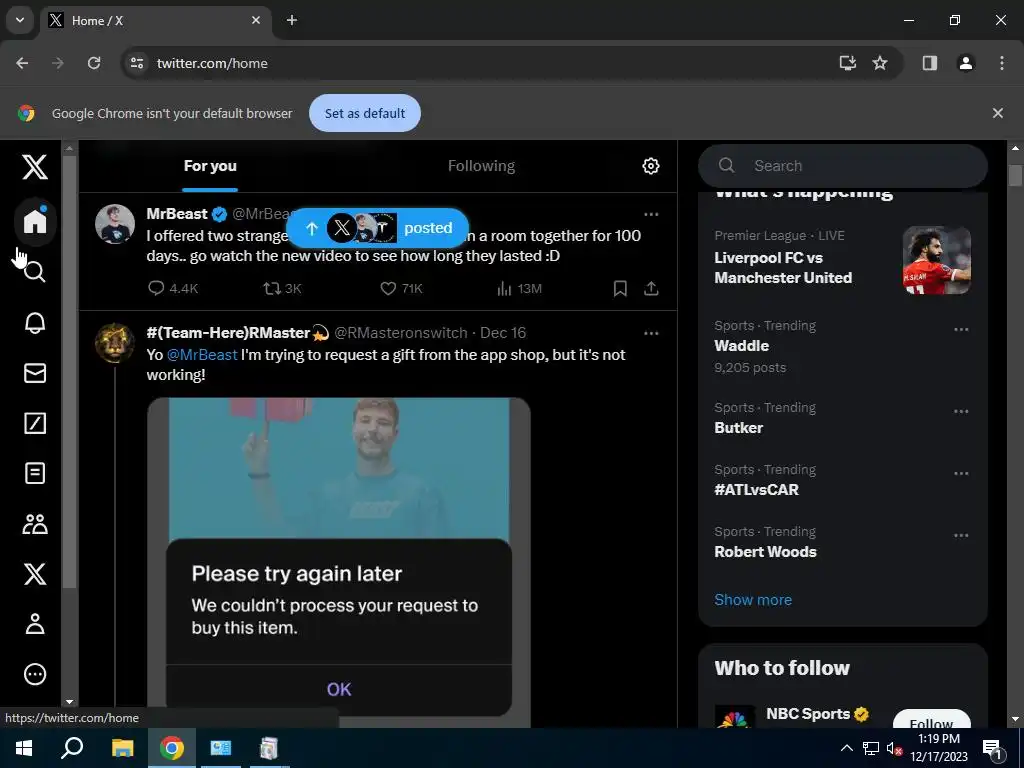Open Messages envelope icon in sidebar
Viewport: 1024px width, 768px height.
click(35, 373)
